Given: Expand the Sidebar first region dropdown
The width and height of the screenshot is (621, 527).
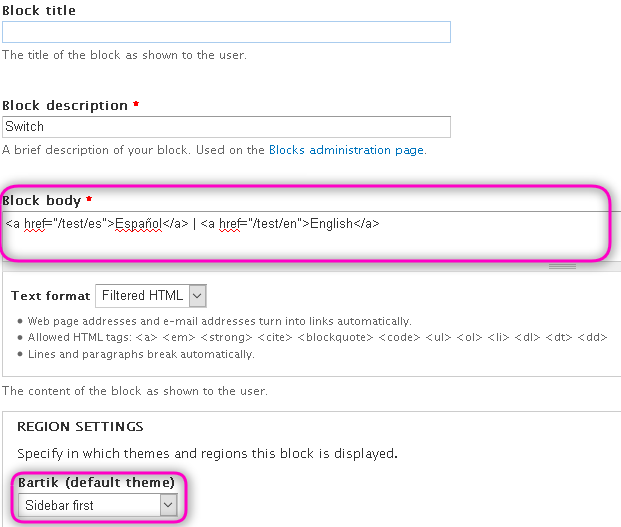Looking at the screenshot, I should (98, 505).
